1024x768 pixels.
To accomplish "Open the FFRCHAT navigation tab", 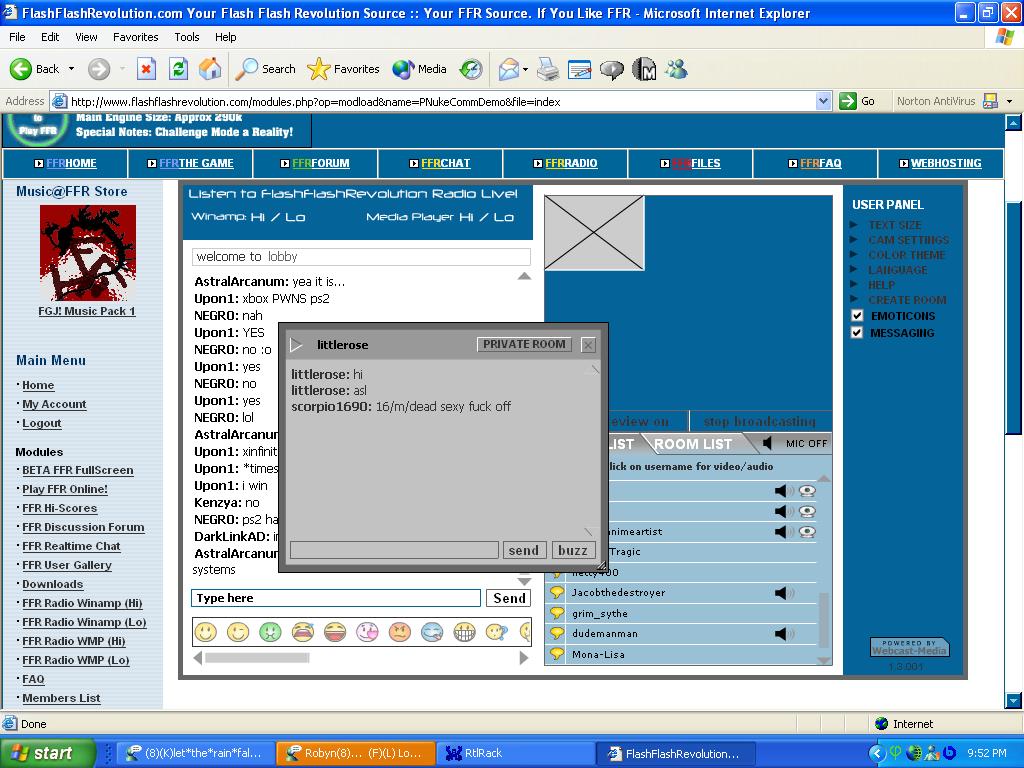I will [445, 163].
